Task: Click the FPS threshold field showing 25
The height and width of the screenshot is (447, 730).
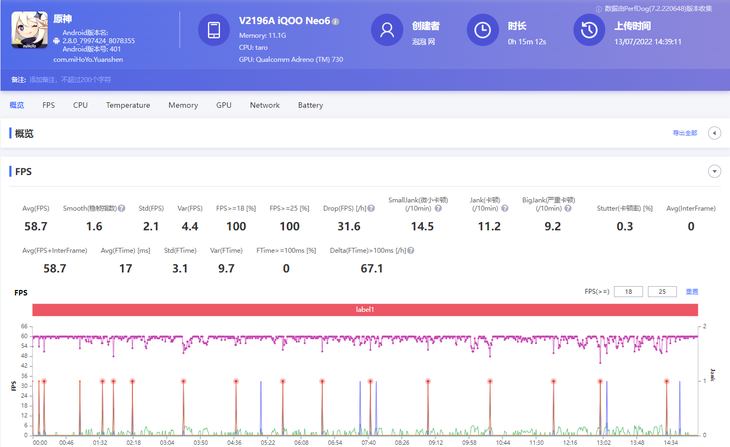Action: pos(662,291)
